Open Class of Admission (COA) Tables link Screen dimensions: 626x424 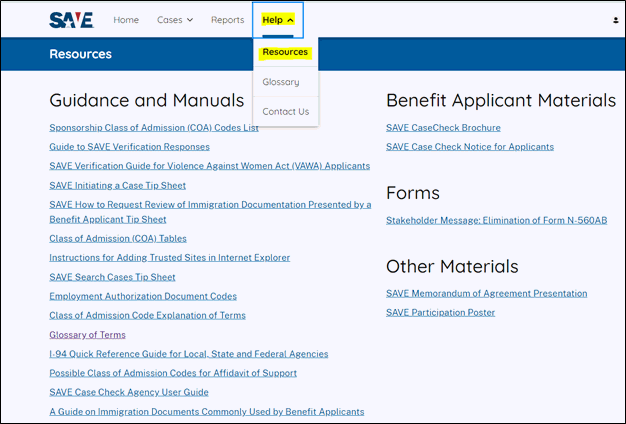tap(118, 239)
